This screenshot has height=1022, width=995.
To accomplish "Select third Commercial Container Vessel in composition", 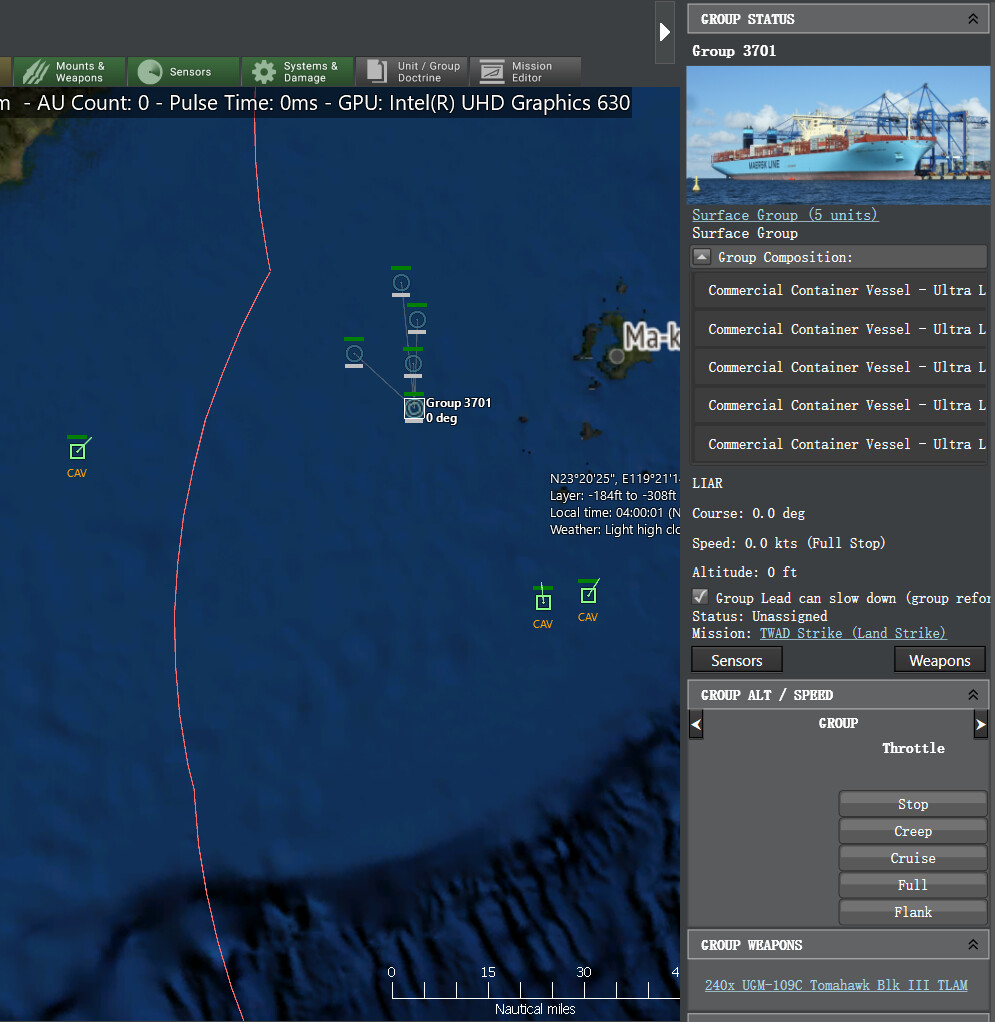I will pos(840,367).
